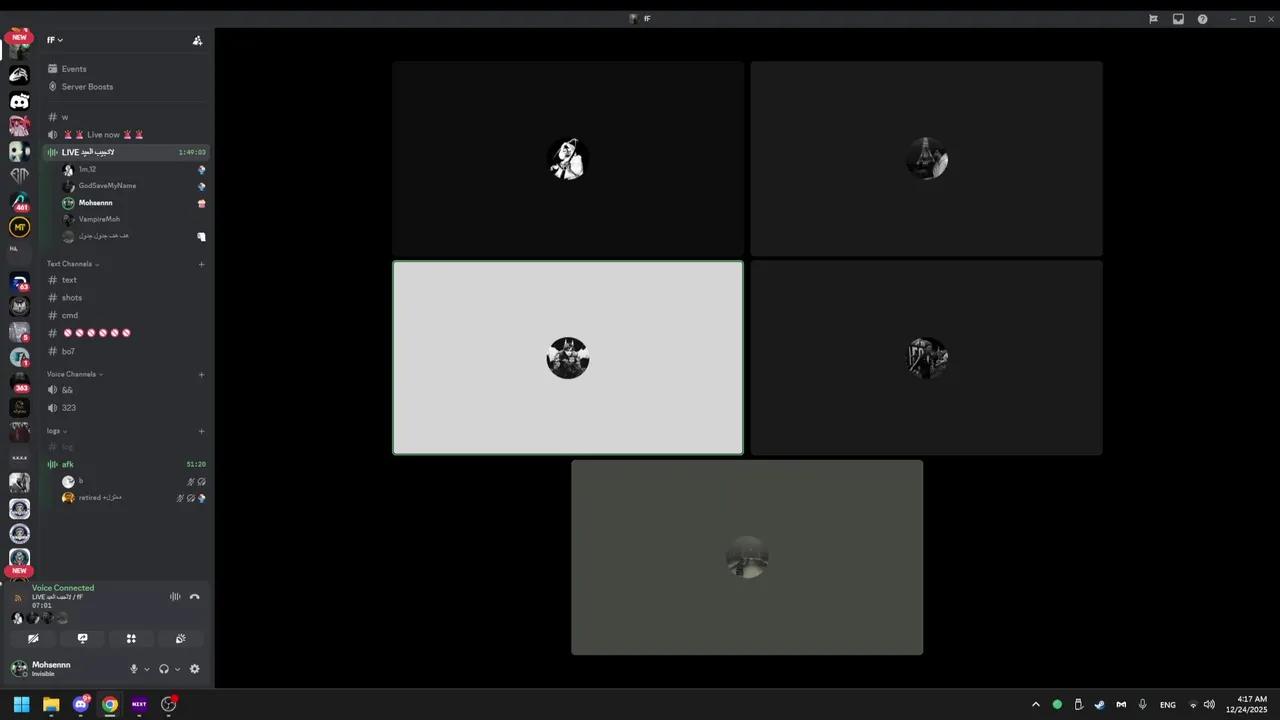Add a channel to Voice Channels
This screenshot has height=720, width=1280.
coord(201,374)
